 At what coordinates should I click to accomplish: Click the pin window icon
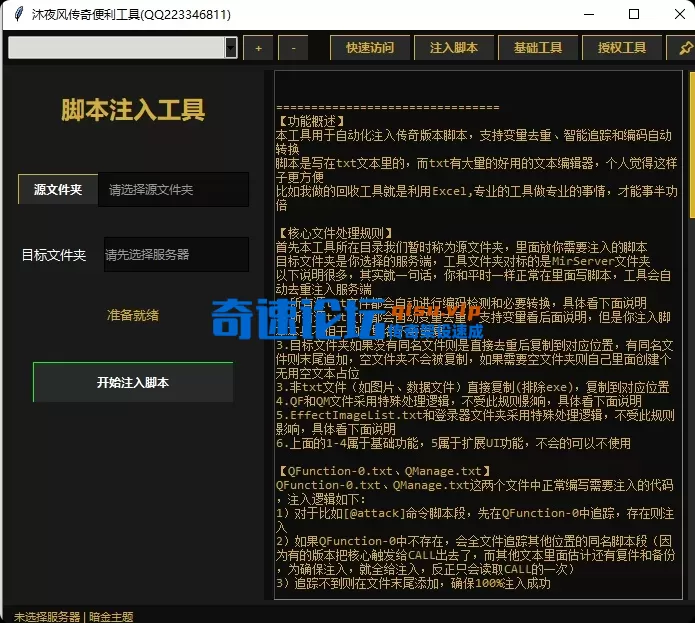(684, 48)
